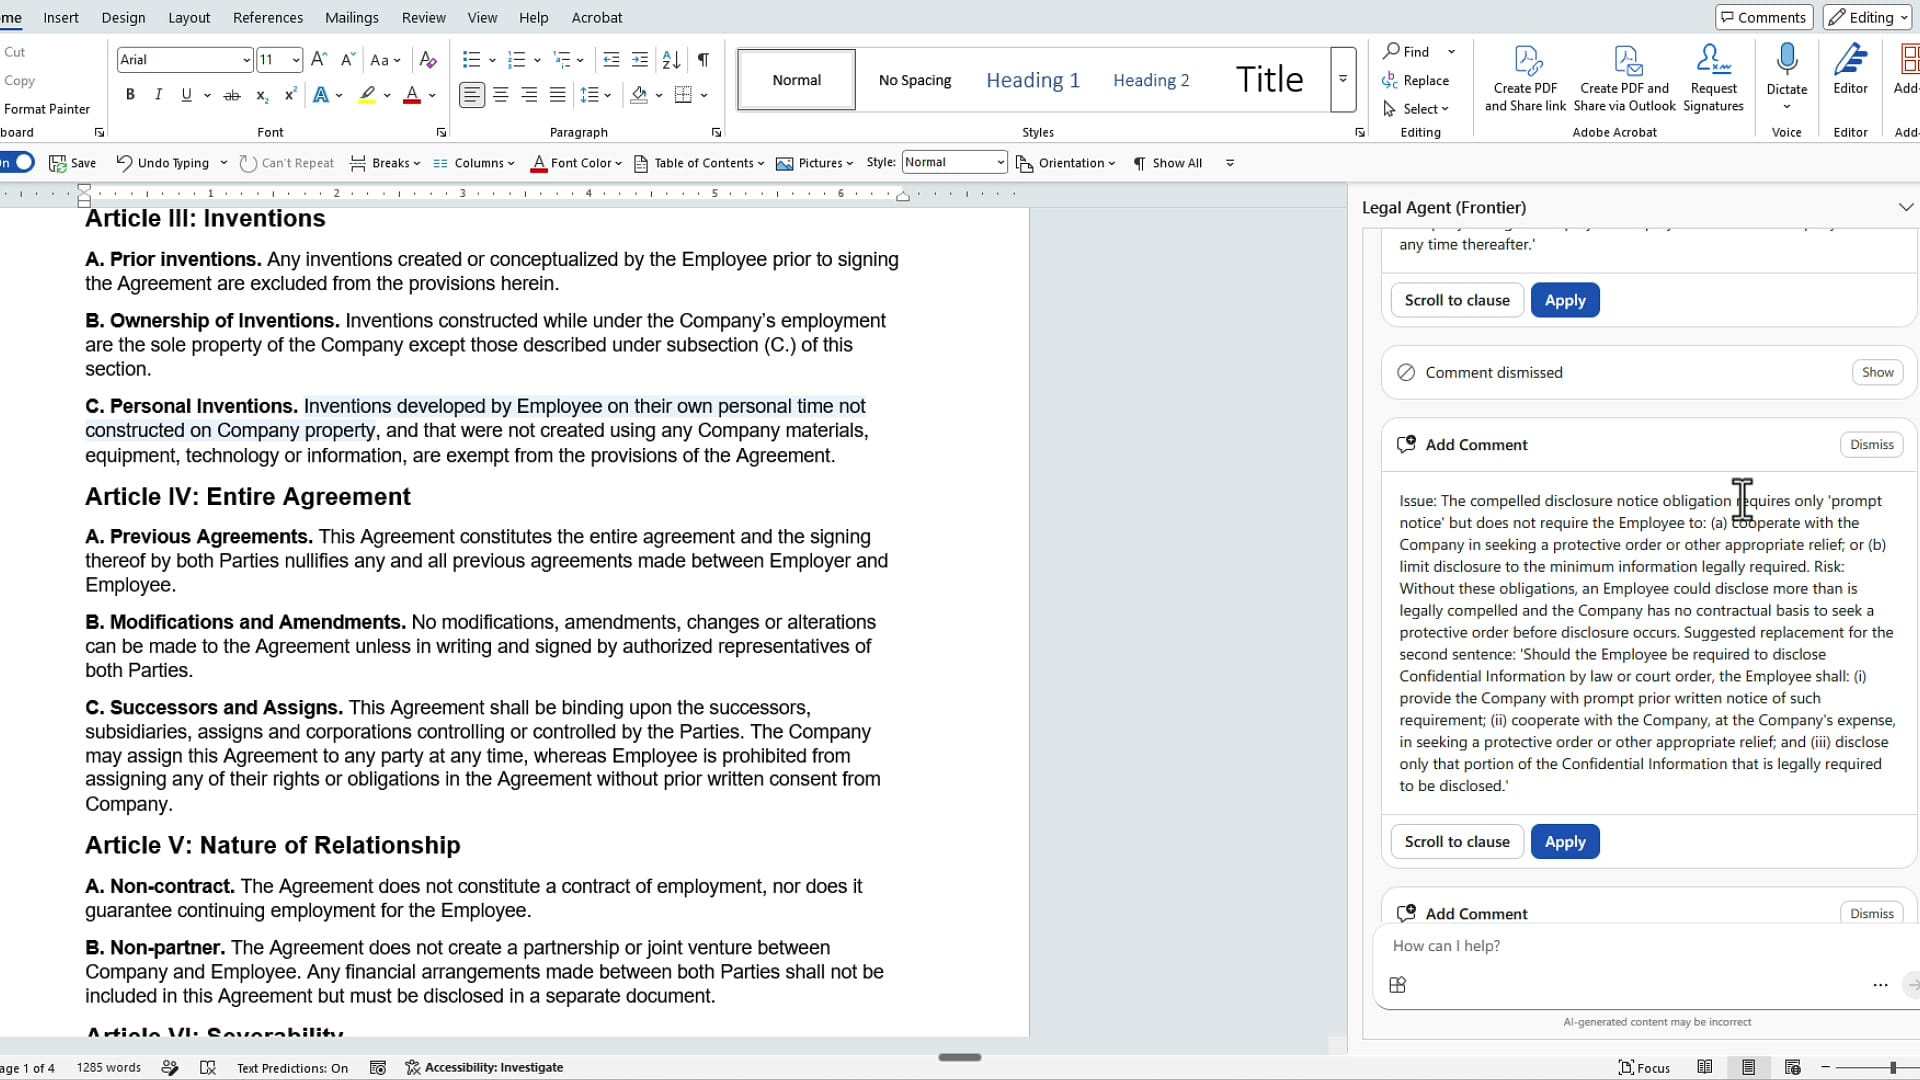This screenshot has width=1920, height=1080.
Task: Adjust the zoom slider
Action: 1892,1067
